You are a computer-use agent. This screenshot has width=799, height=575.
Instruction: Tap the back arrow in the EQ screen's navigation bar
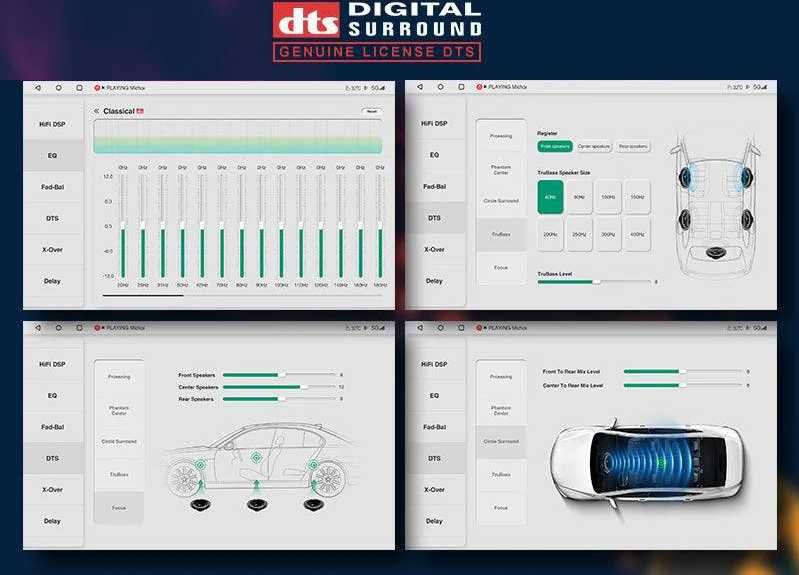(x=38, y=88)
